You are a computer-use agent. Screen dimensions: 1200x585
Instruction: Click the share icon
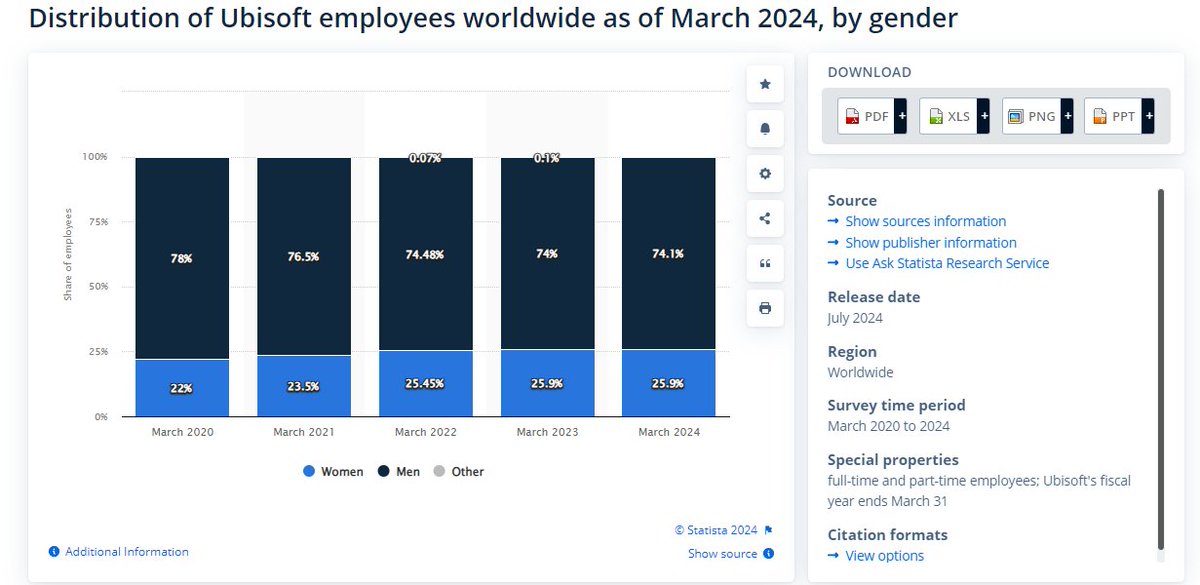[x=765, y=219]
